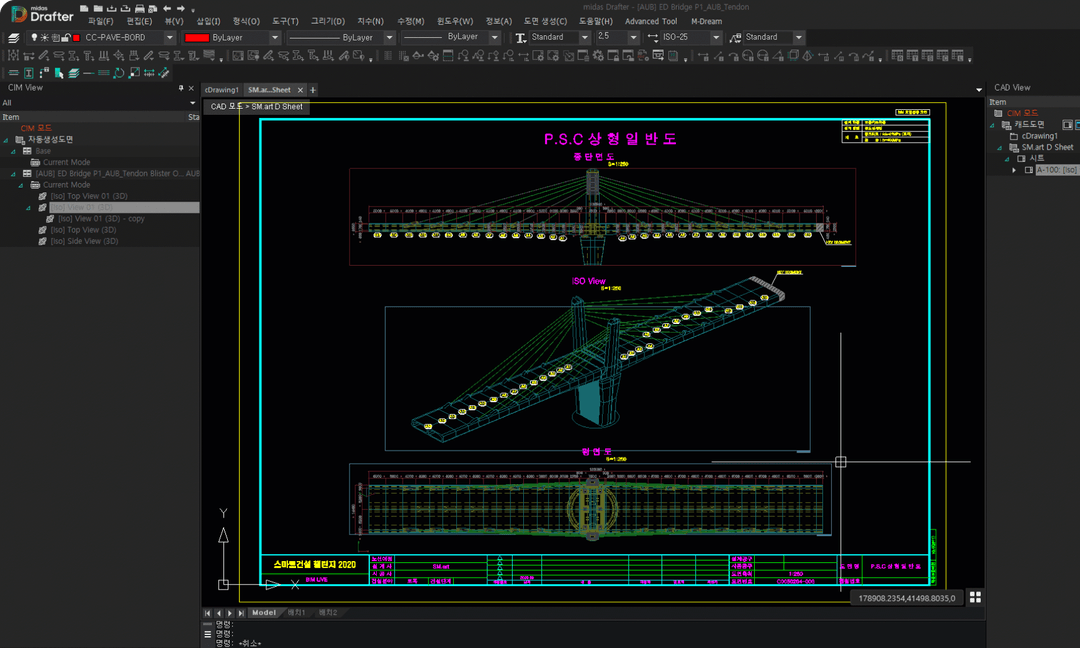Open the 파일(F) menu

101,21
